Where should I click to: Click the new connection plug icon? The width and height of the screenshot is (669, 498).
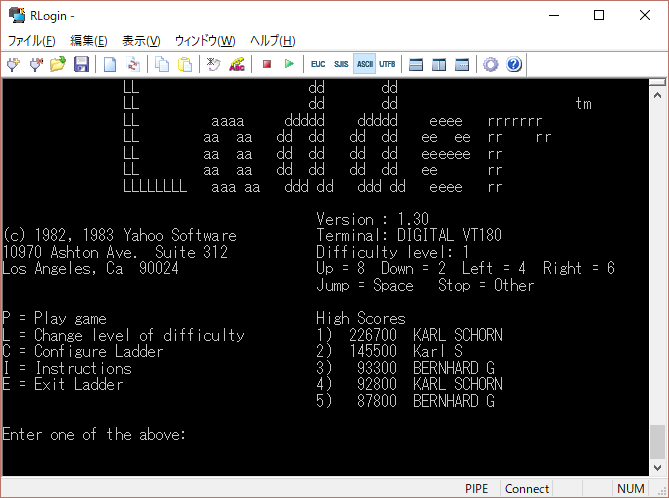pos(14,64)
